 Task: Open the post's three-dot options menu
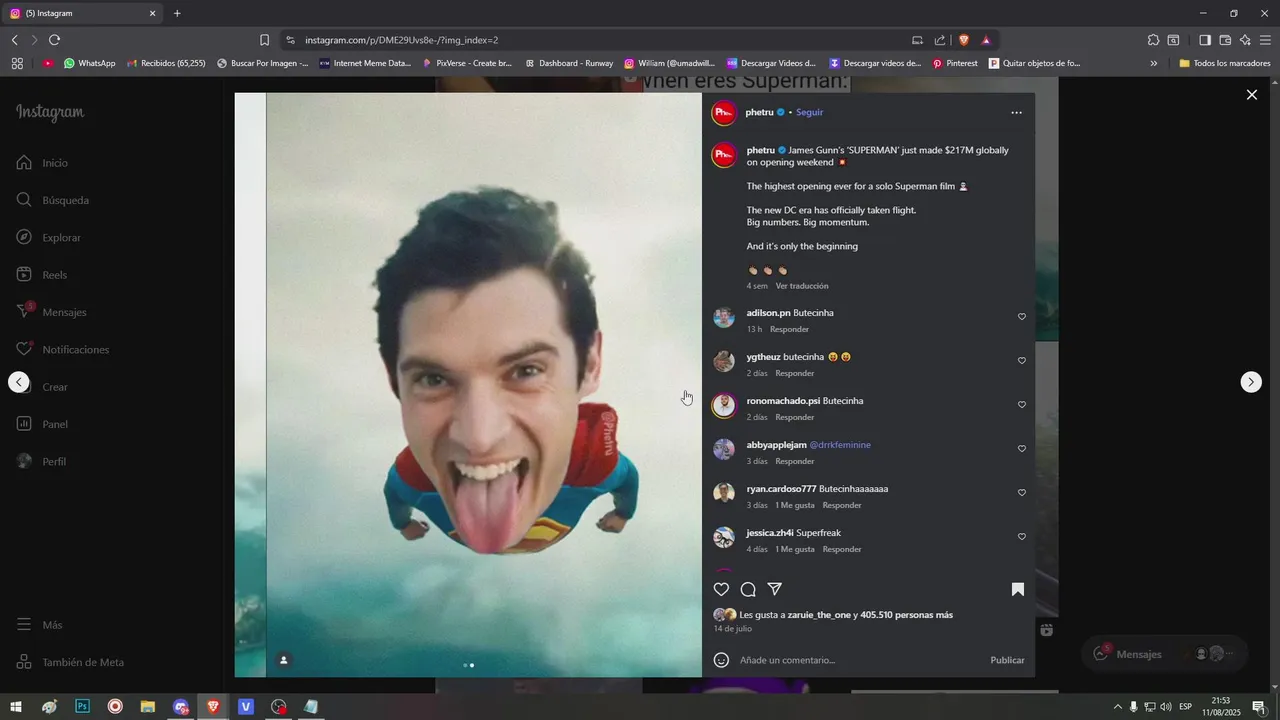point(1016,113)
